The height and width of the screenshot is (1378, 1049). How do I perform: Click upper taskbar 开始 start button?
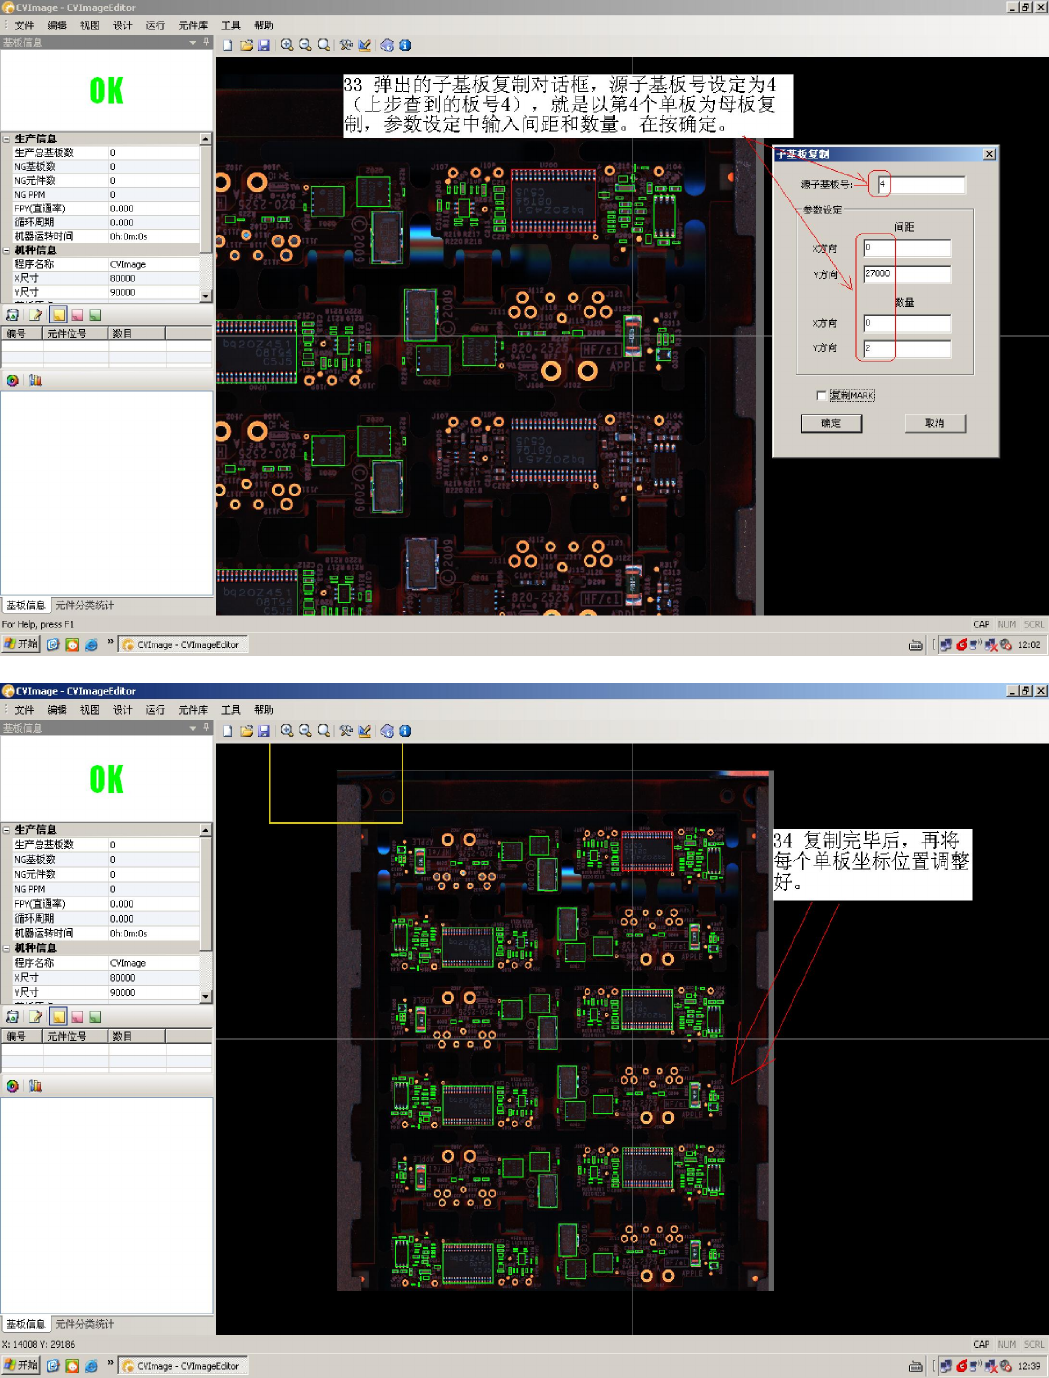click(x=21, y=645)
